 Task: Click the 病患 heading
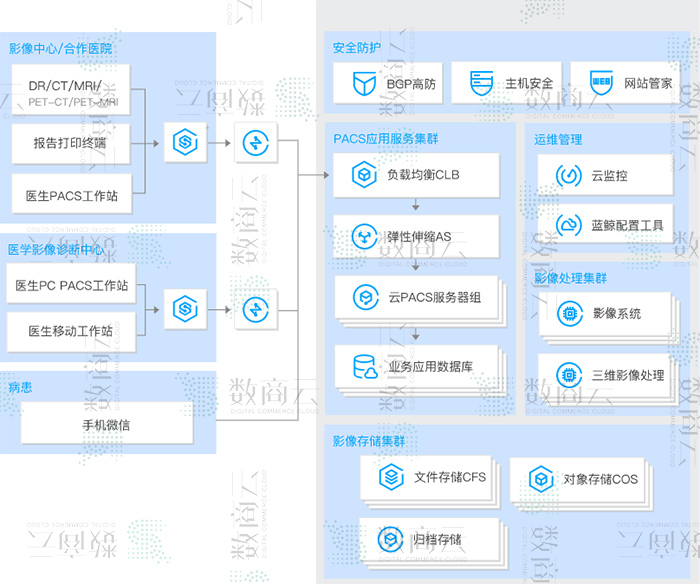tap(21, 387)
